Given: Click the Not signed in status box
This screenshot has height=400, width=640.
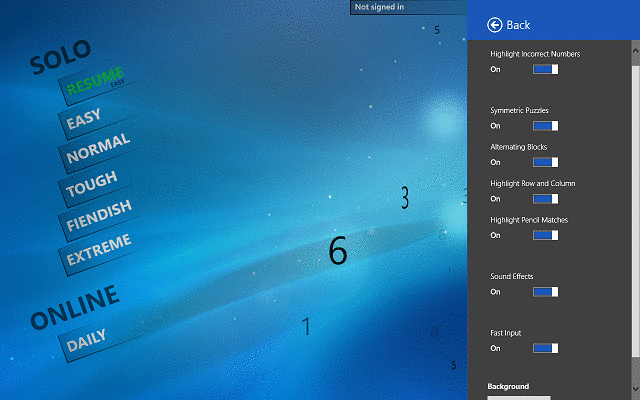Looking at the screenshot, I should point(409,7).
